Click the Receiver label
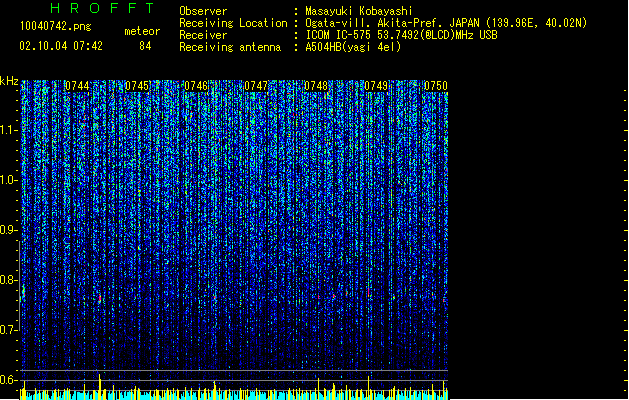Viewport: 629px width, 400px height. (x=203, y=35)
